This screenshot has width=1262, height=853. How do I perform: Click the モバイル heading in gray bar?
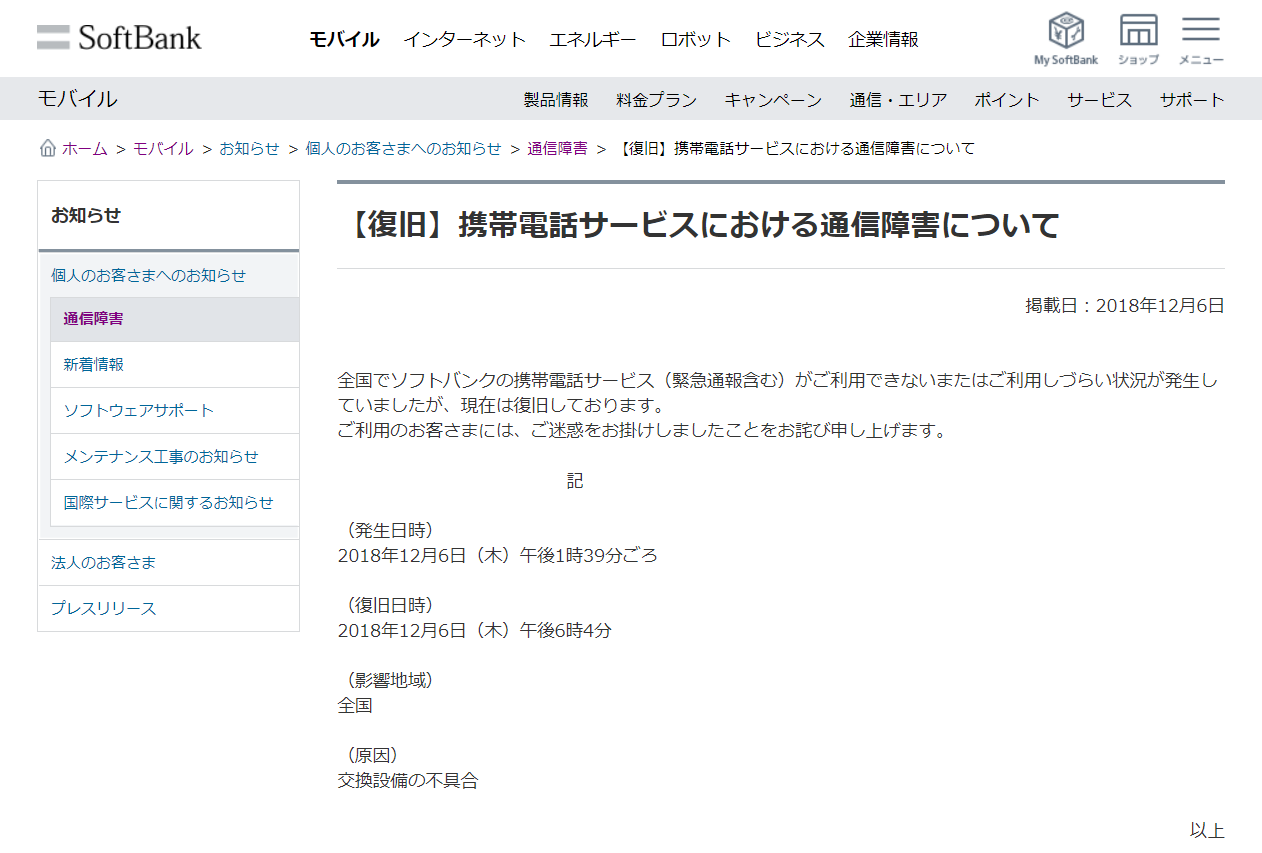77,99
